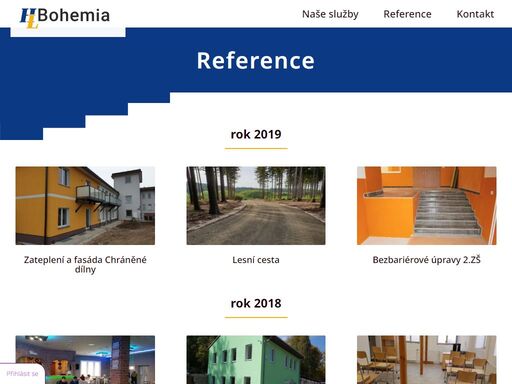Image resolution: width=512 pixels, height=384 pixels.
Task: Open the Lesní cesta forest road photo
Action: pos(256,206)
